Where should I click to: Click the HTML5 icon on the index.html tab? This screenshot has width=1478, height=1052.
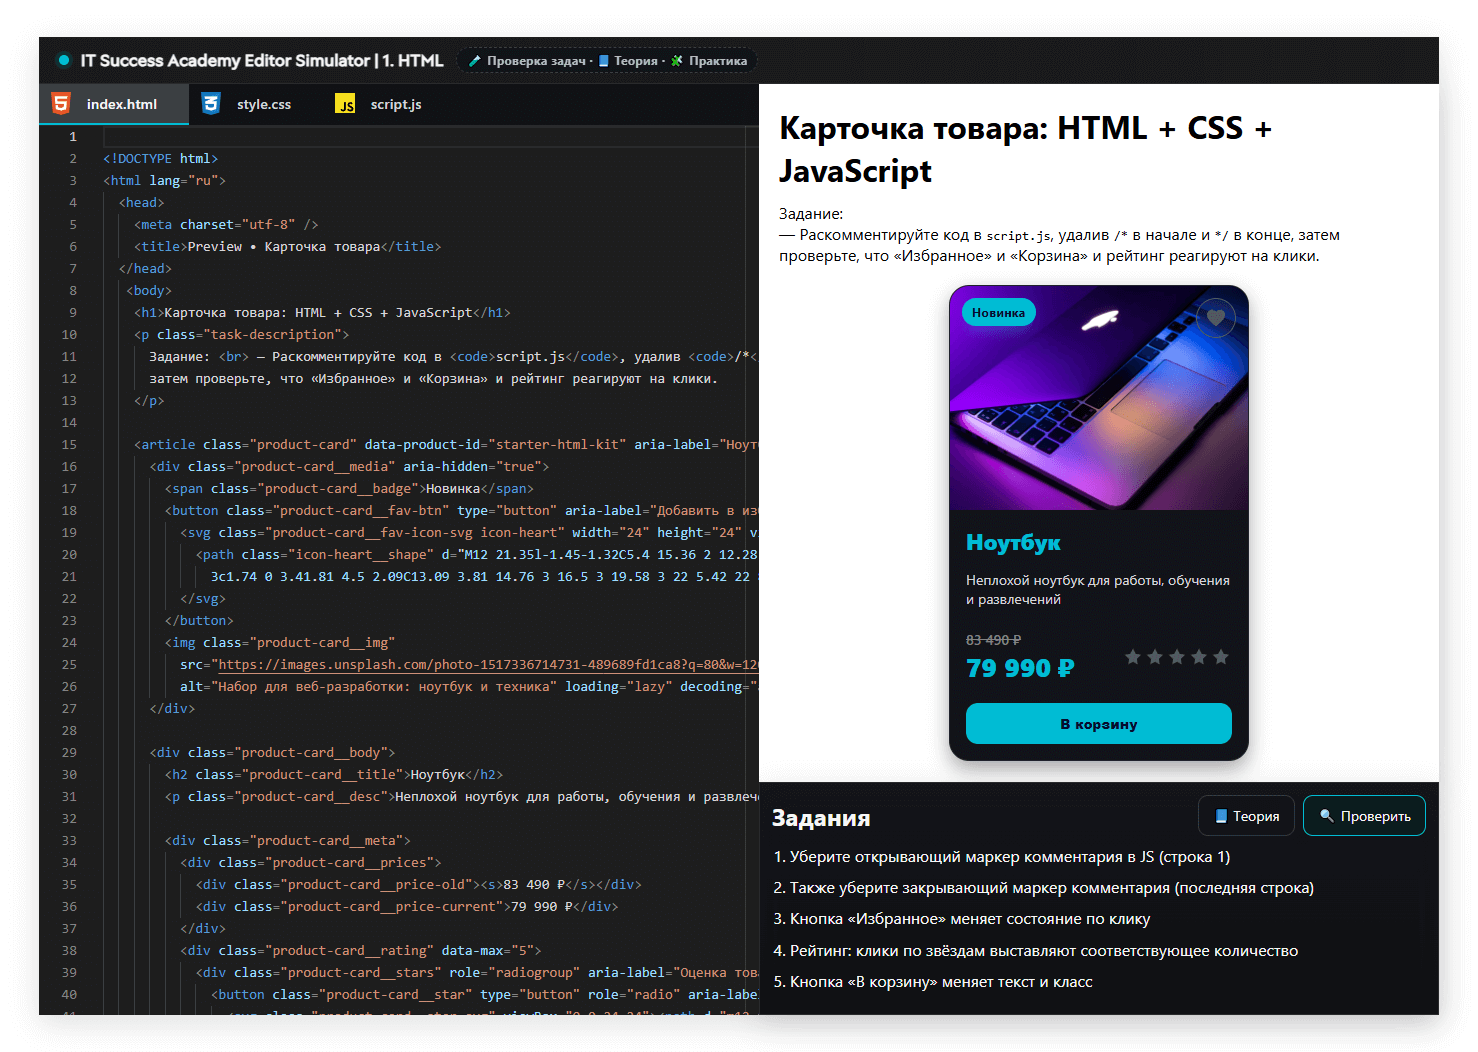(x=61, y=104)
